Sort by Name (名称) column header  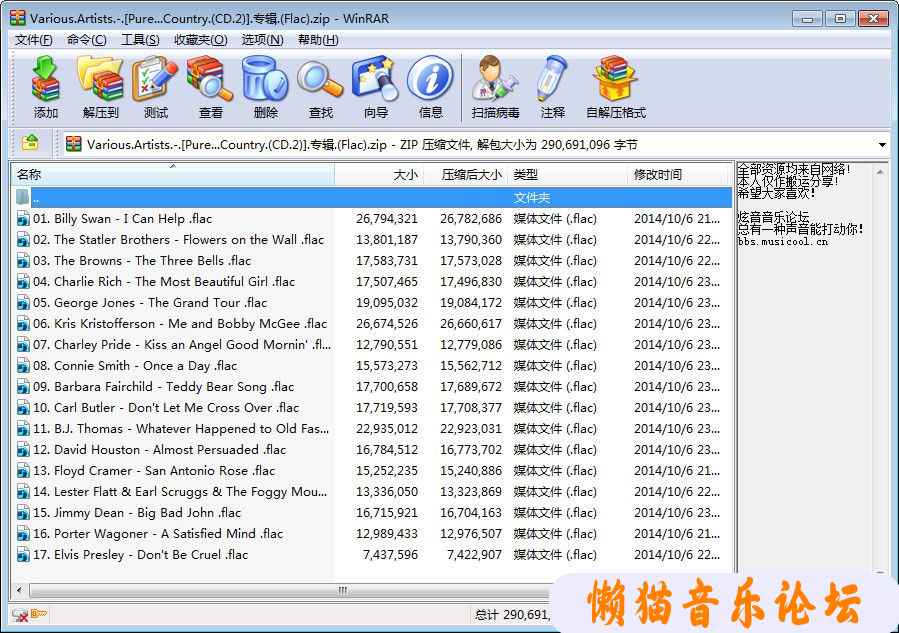point(173,174)
